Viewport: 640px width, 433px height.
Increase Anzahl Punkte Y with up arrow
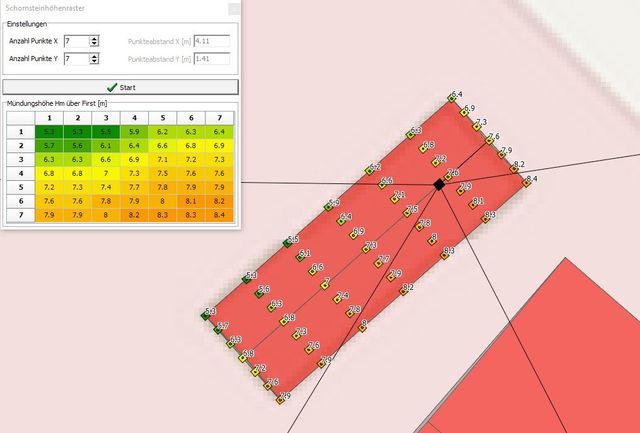tap(94, 56)
